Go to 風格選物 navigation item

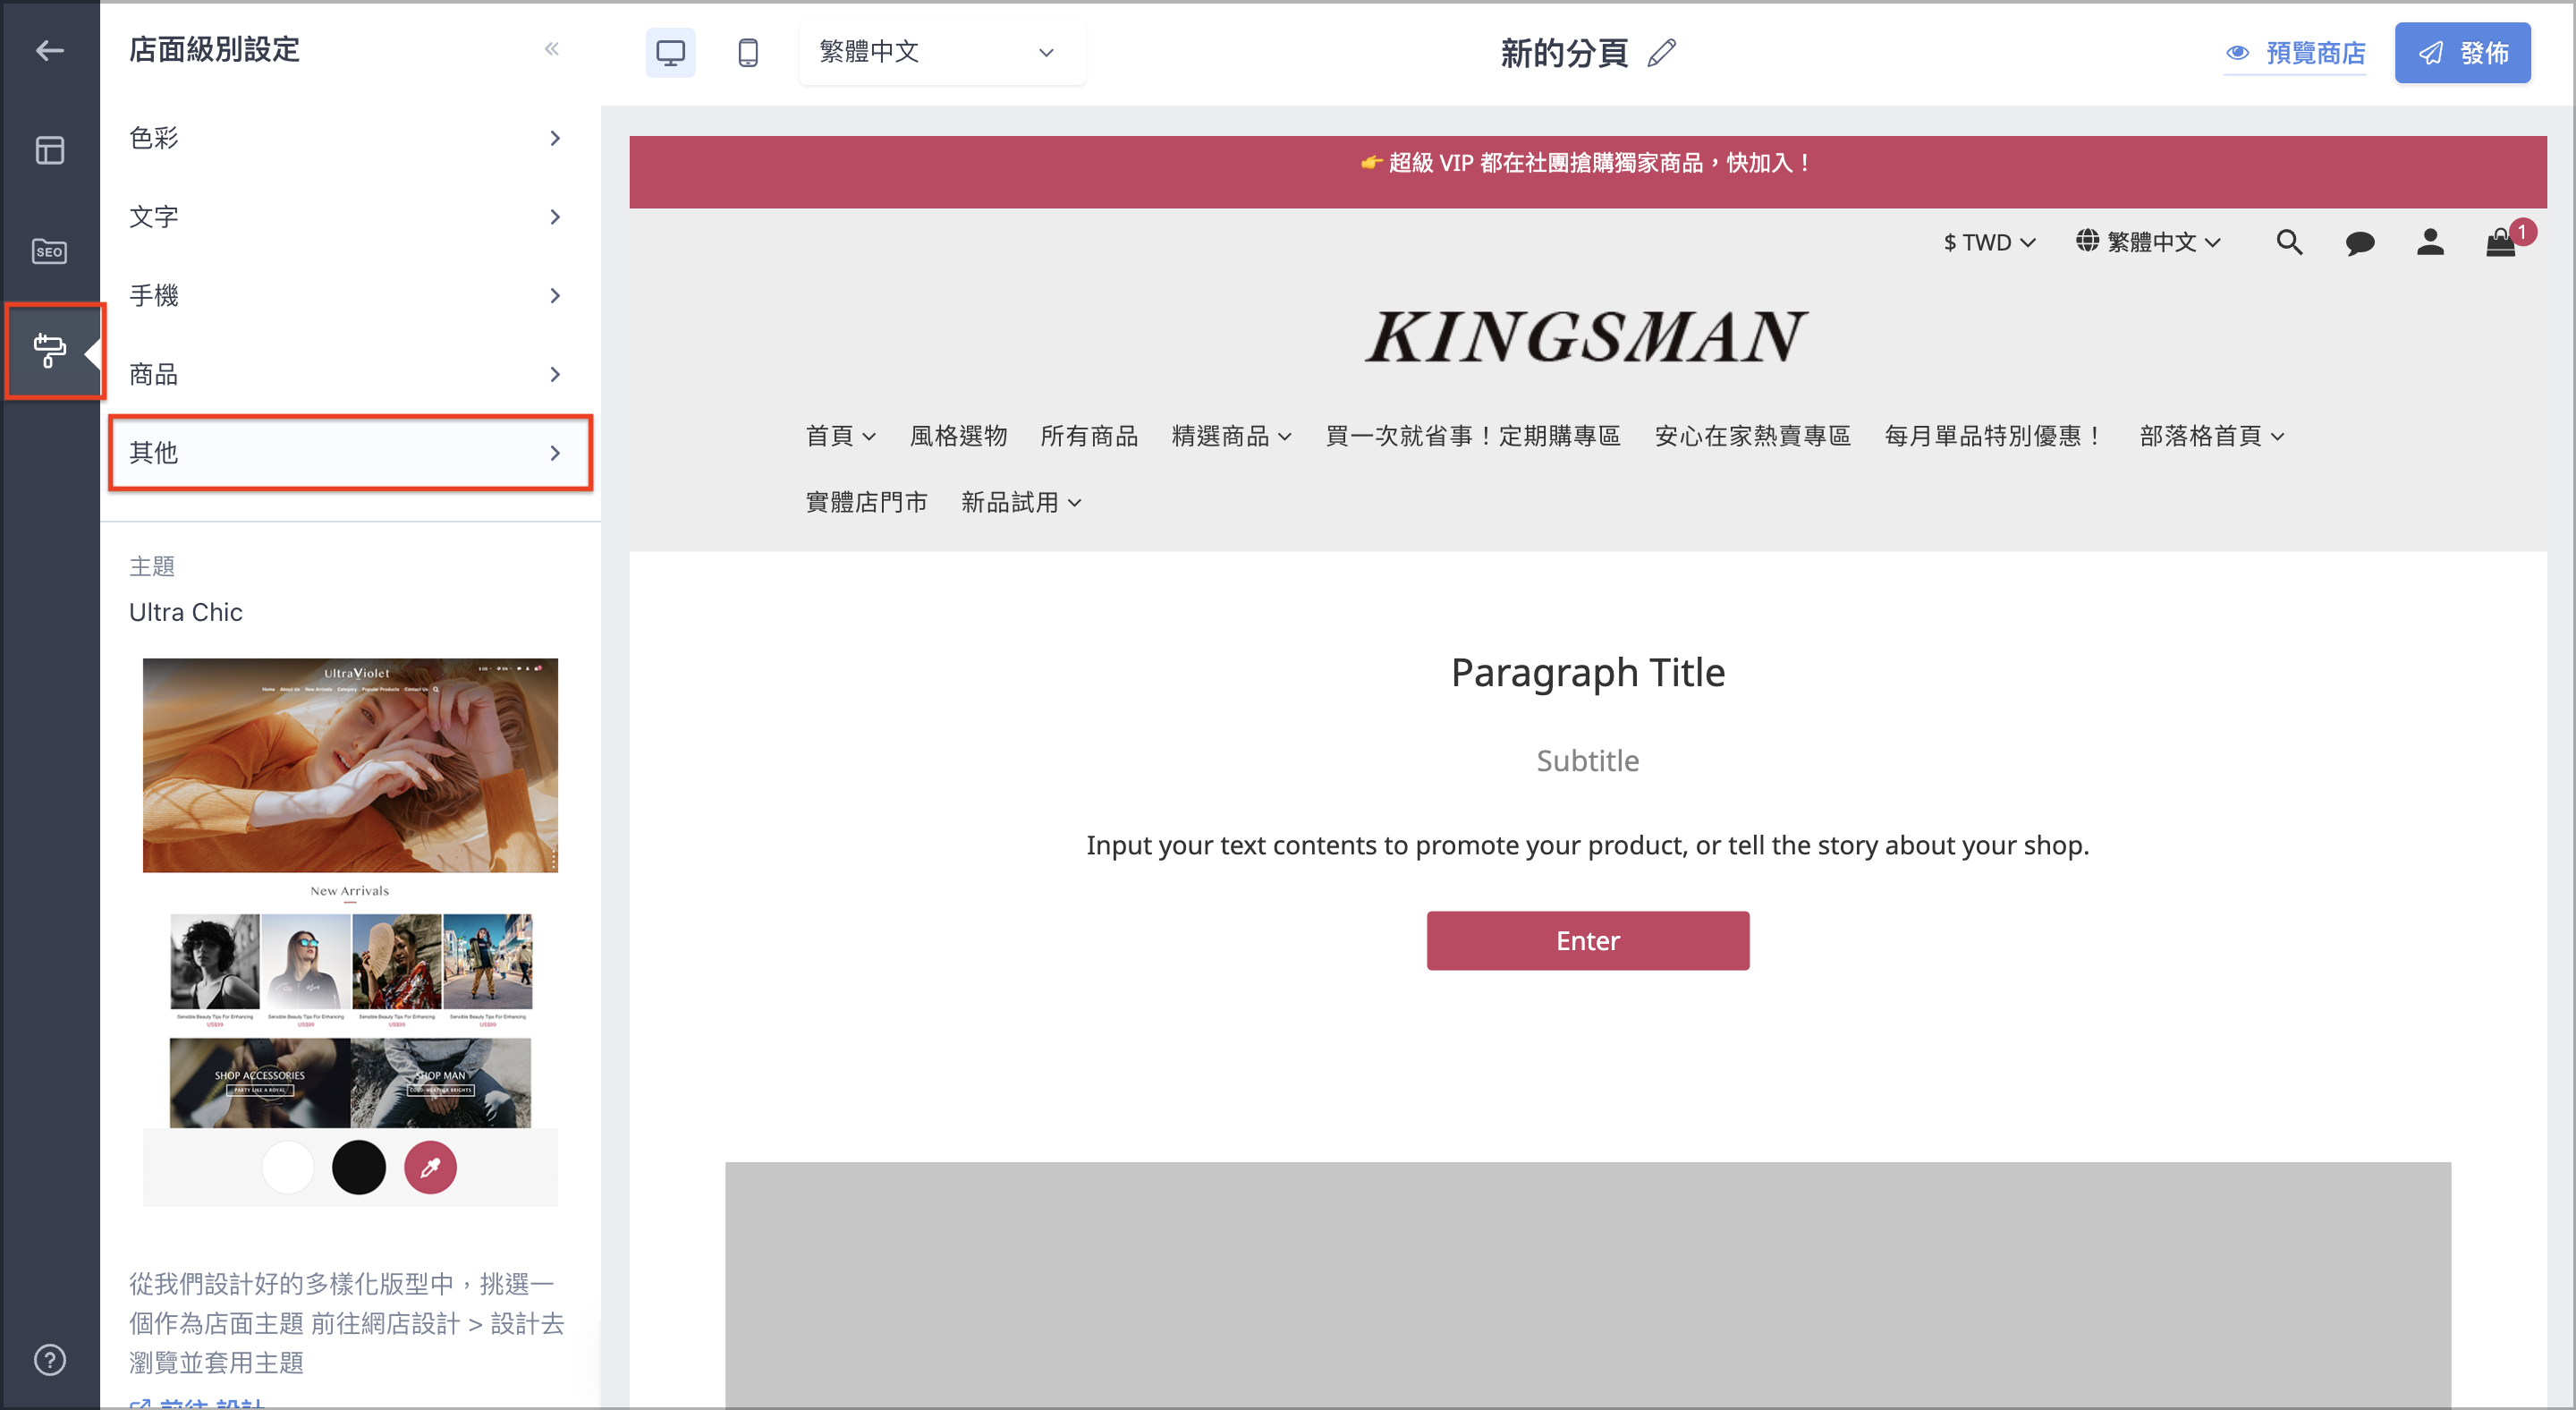click(958, 436)
